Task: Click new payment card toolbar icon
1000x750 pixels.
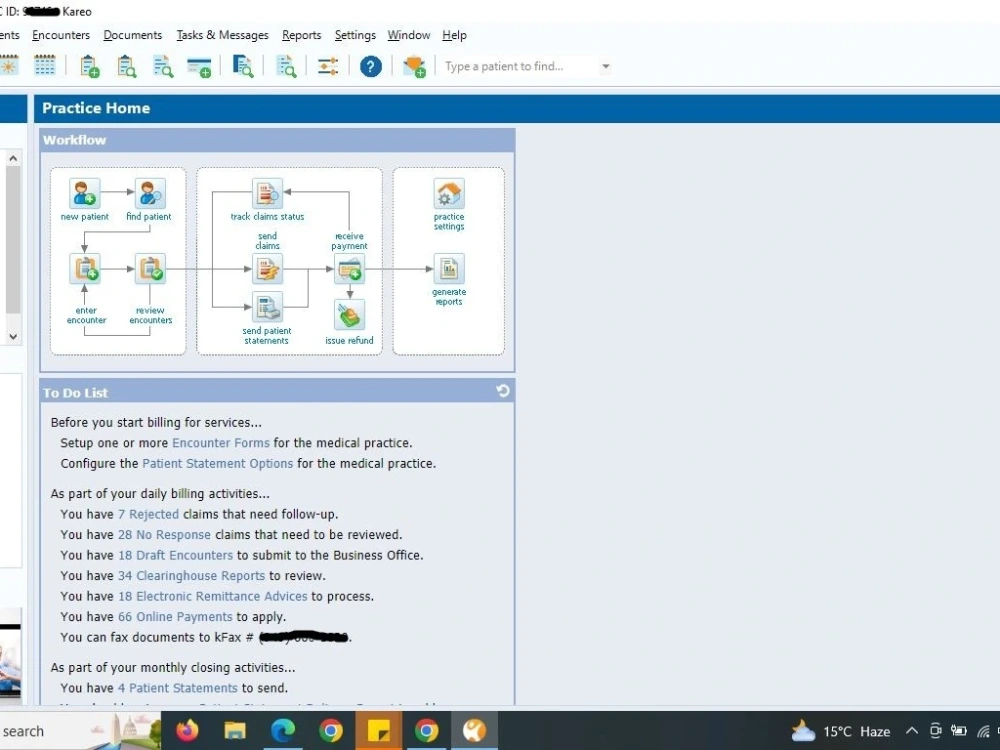Action: coord(200,66)
